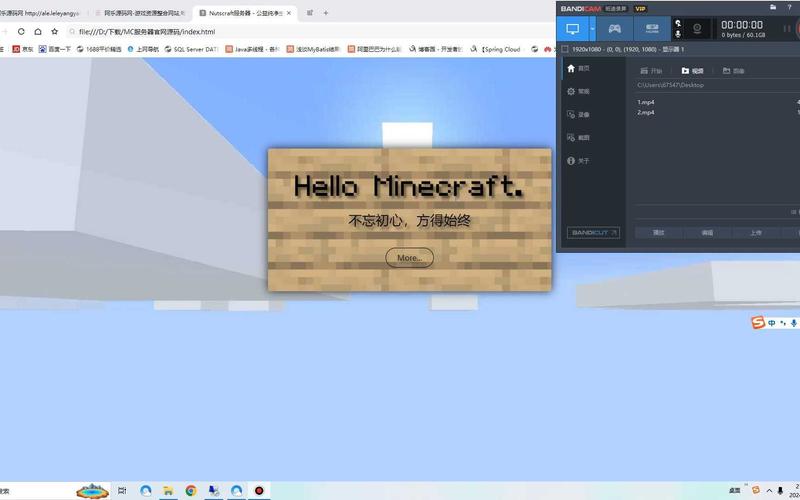Switch to the Videos tab in Bandicam

click(692, 71)
